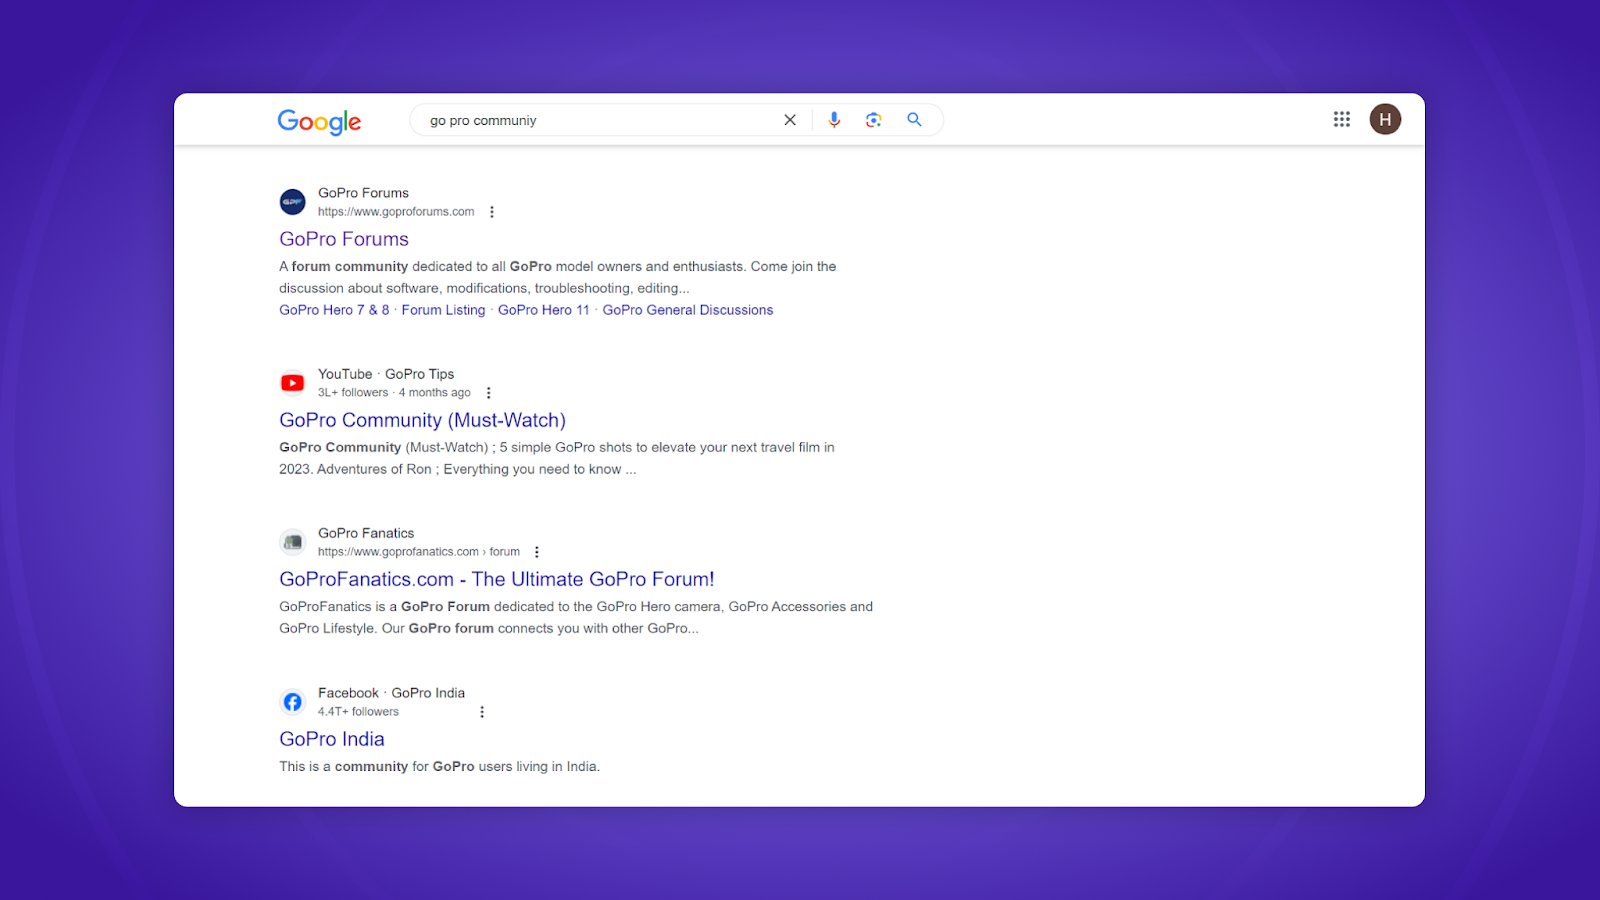The image size is (1600, 900).
Task: Click the YouTube favicon icon
Action: [292, 383]
